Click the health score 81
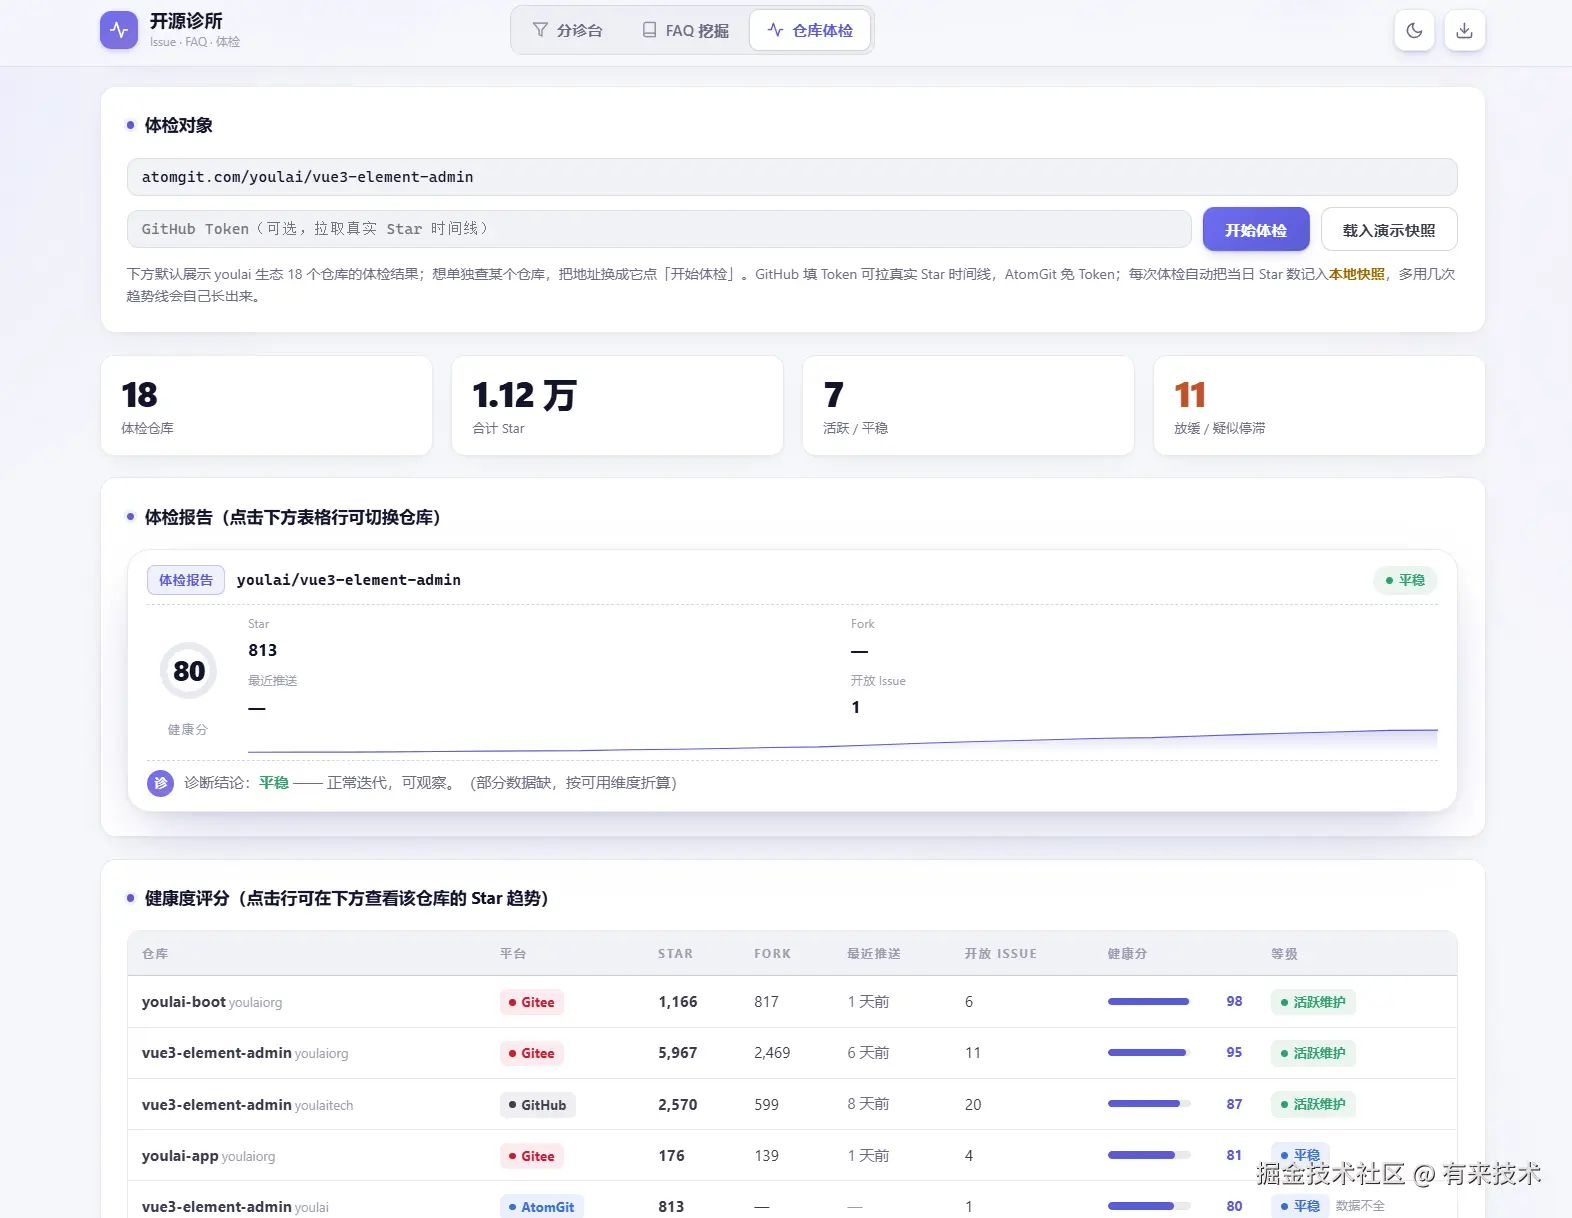This screenshot has width=1572, height=1218. [x=1234, y=1155]
